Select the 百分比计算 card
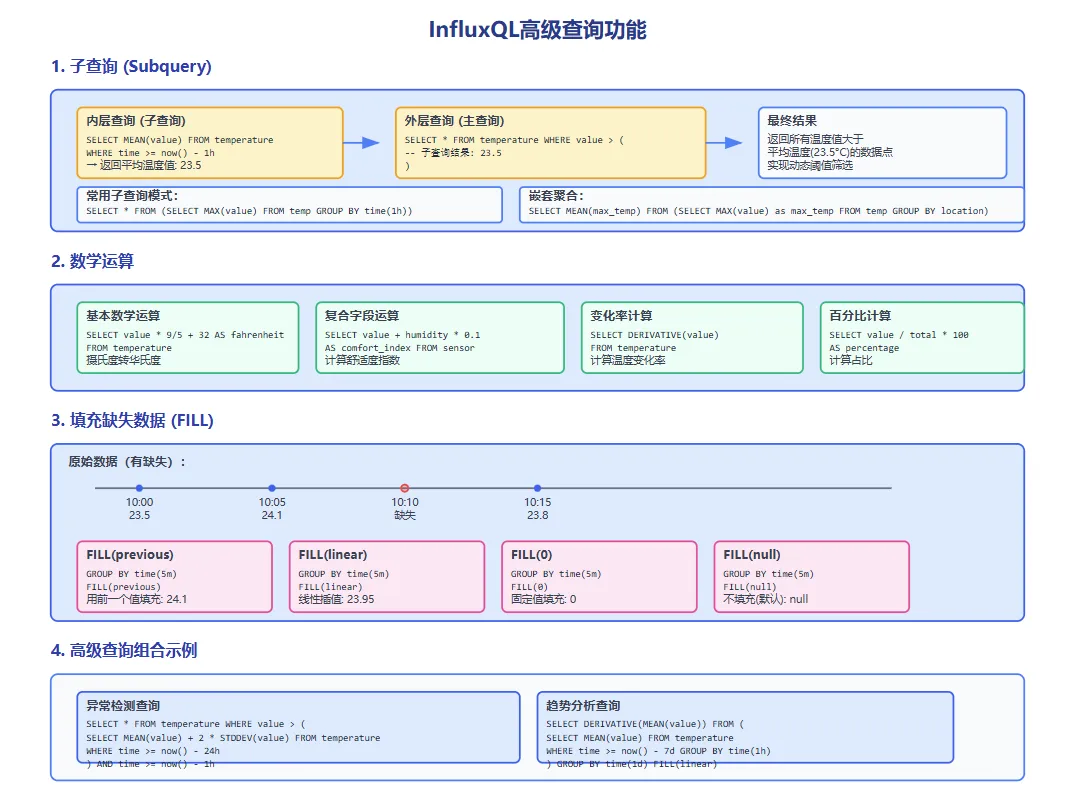The width and height of the screenshot is (1072, 798). pos(921,338)
